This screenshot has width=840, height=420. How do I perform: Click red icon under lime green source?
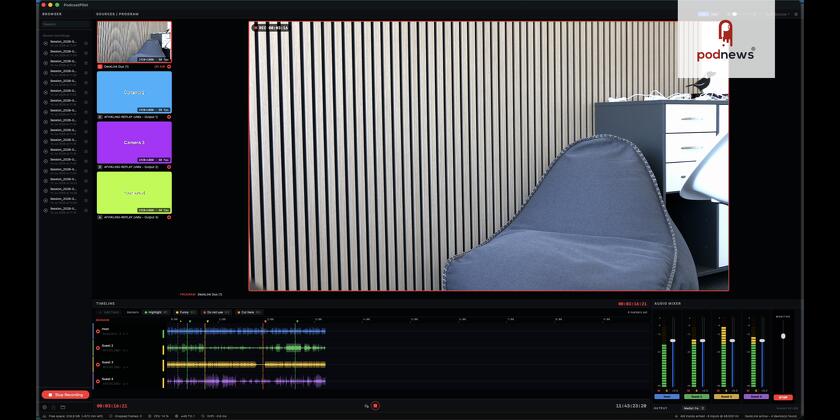pyautogui.click(x=169, y=218)
